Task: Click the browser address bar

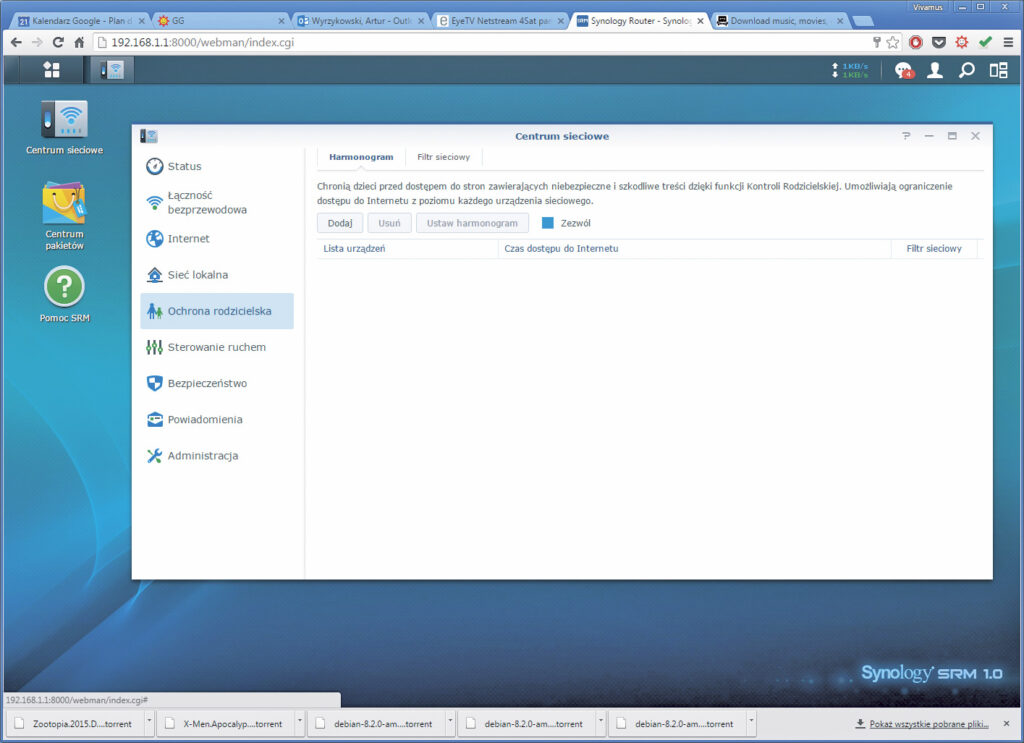Action: point(480,42)
